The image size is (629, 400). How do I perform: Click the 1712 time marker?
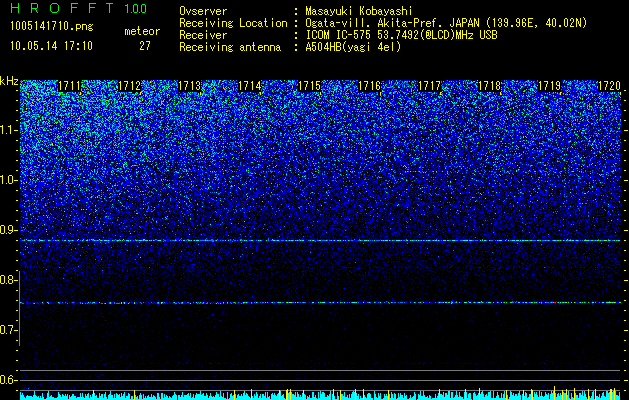point(130,86)
